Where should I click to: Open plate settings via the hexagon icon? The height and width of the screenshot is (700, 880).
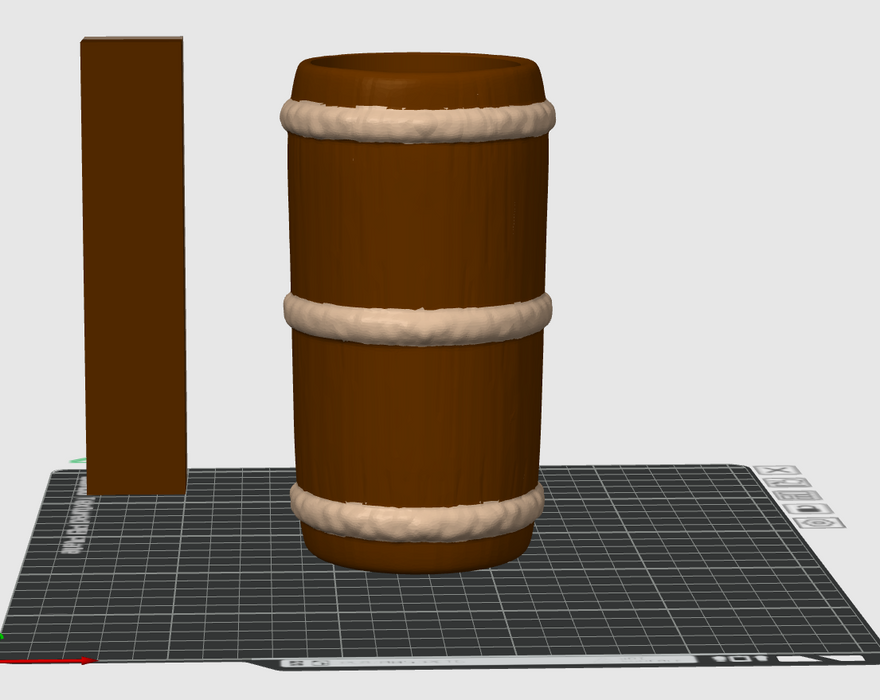point(819,522)
